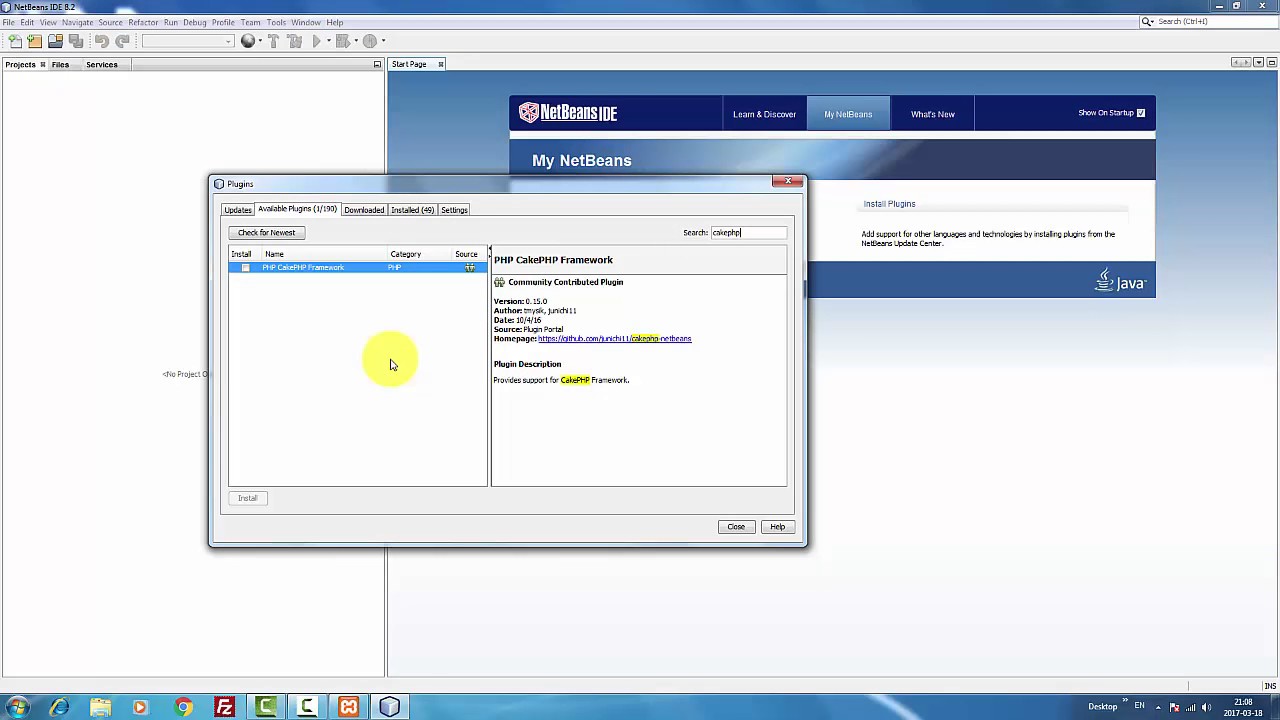This screenshot has height=720, width=1280.
Task: Open media player from the taskbar
Action: click(x=140, y=707)
